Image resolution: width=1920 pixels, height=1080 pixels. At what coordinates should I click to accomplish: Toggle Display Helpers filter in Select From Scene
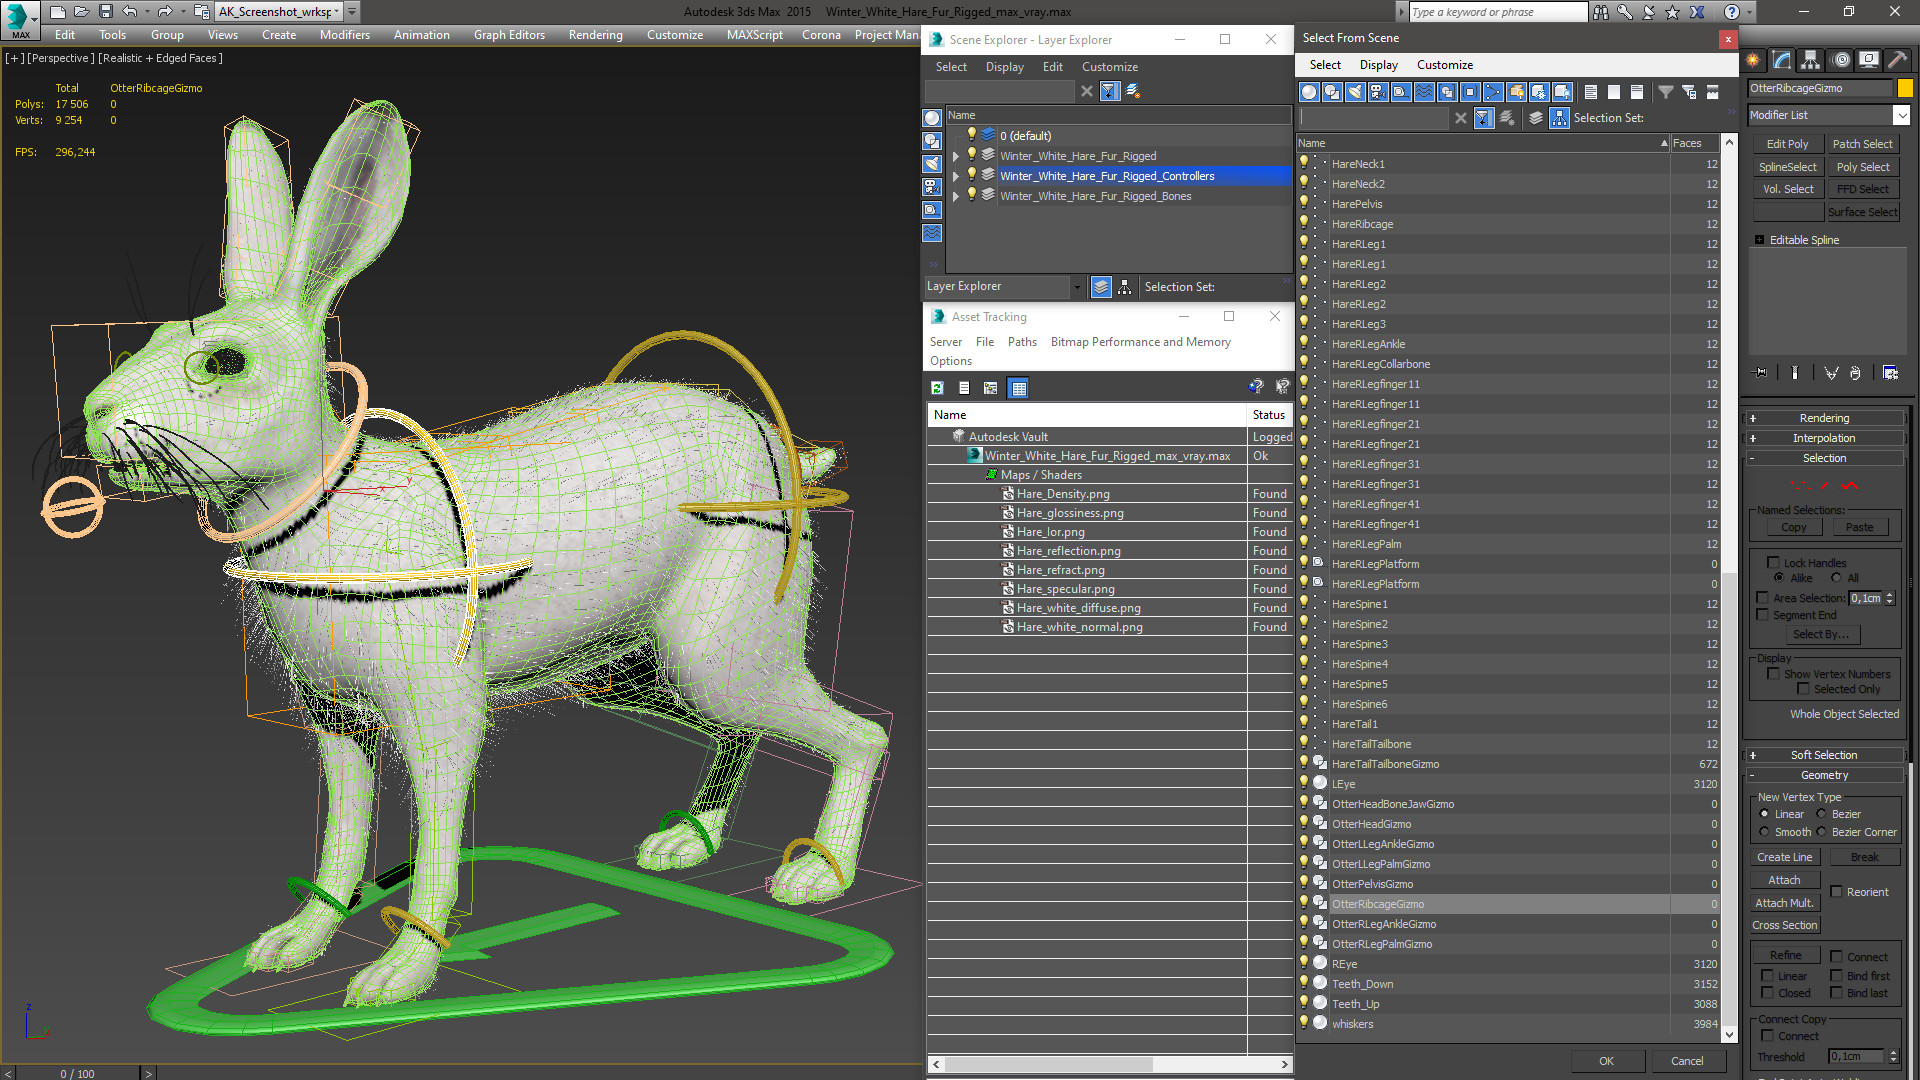[x=1401, y=92]
